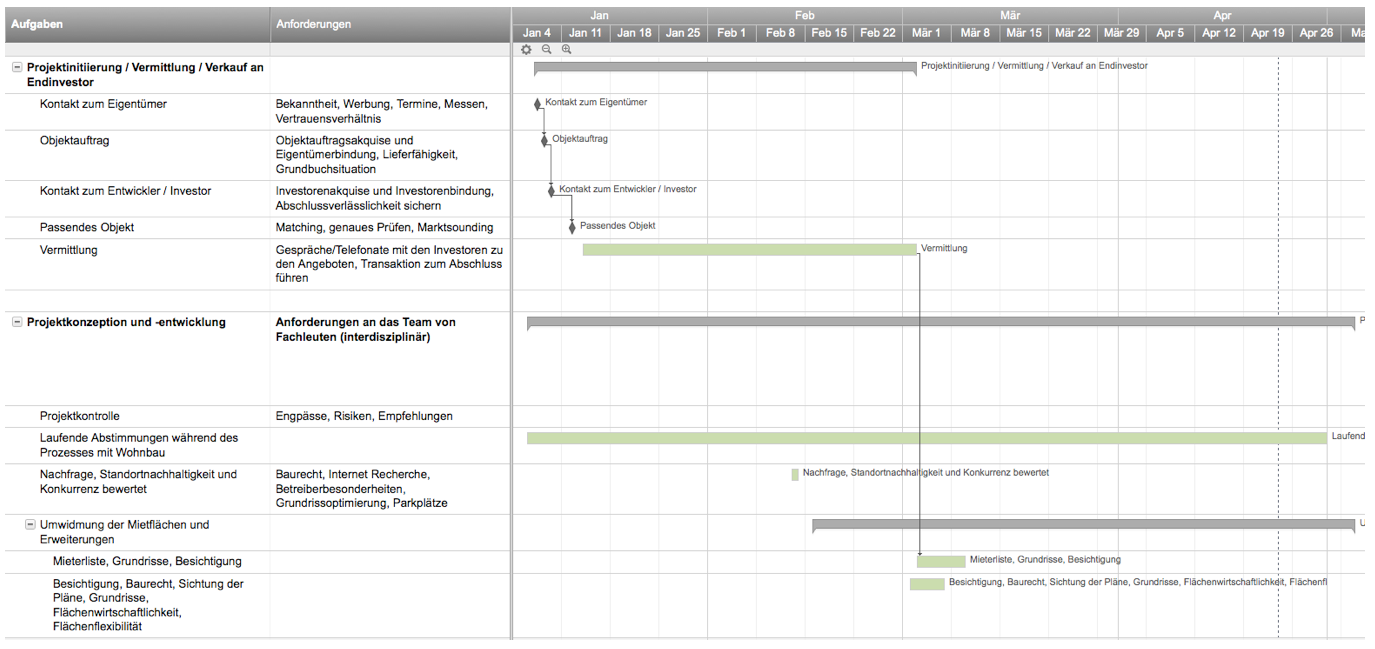Image resolution: width=1375 pixels, height=649 pixels.
Task: Select the Mieterliste, Grundrisse, Besichtigung bar
Action: (x=941, y=560)
